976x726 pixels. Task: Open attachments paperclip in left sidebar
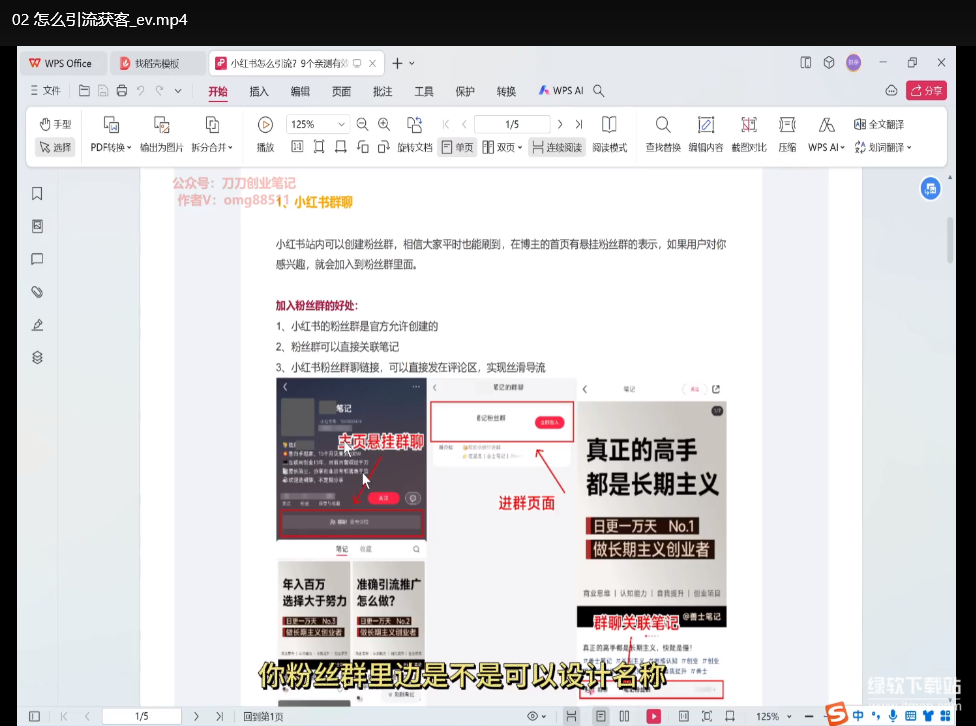[x=37, y=292]
